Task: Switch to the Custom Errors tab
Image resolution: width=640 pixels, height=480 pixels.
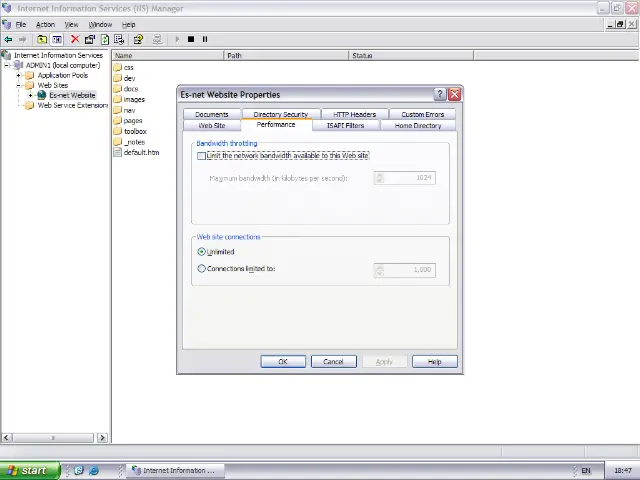Action: coord(422,114)
